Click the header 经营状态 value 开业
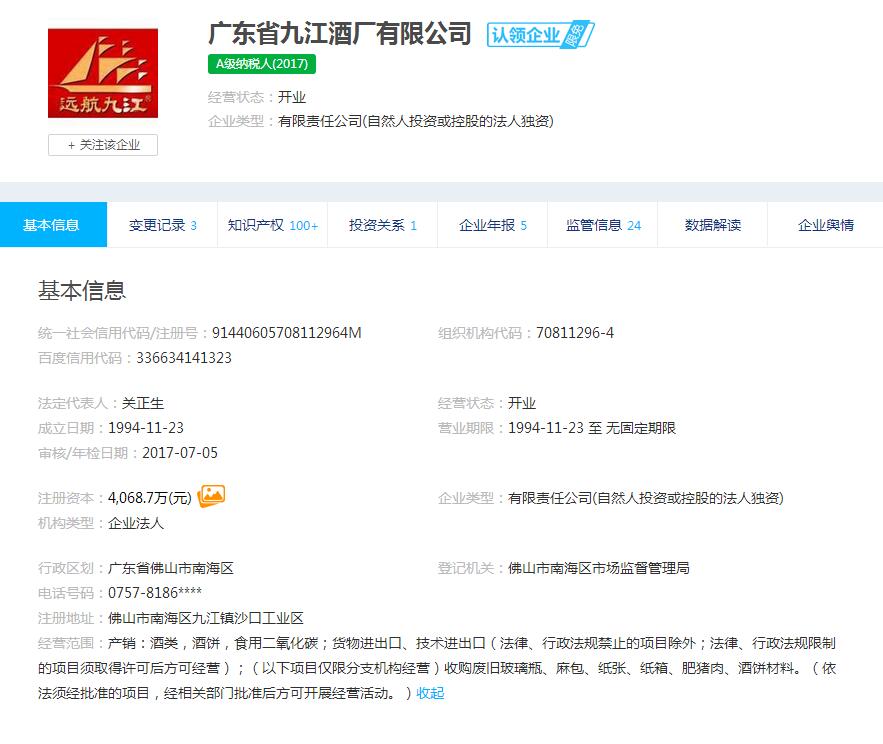The height and width of the screenshot is (744, 883). 292,97
